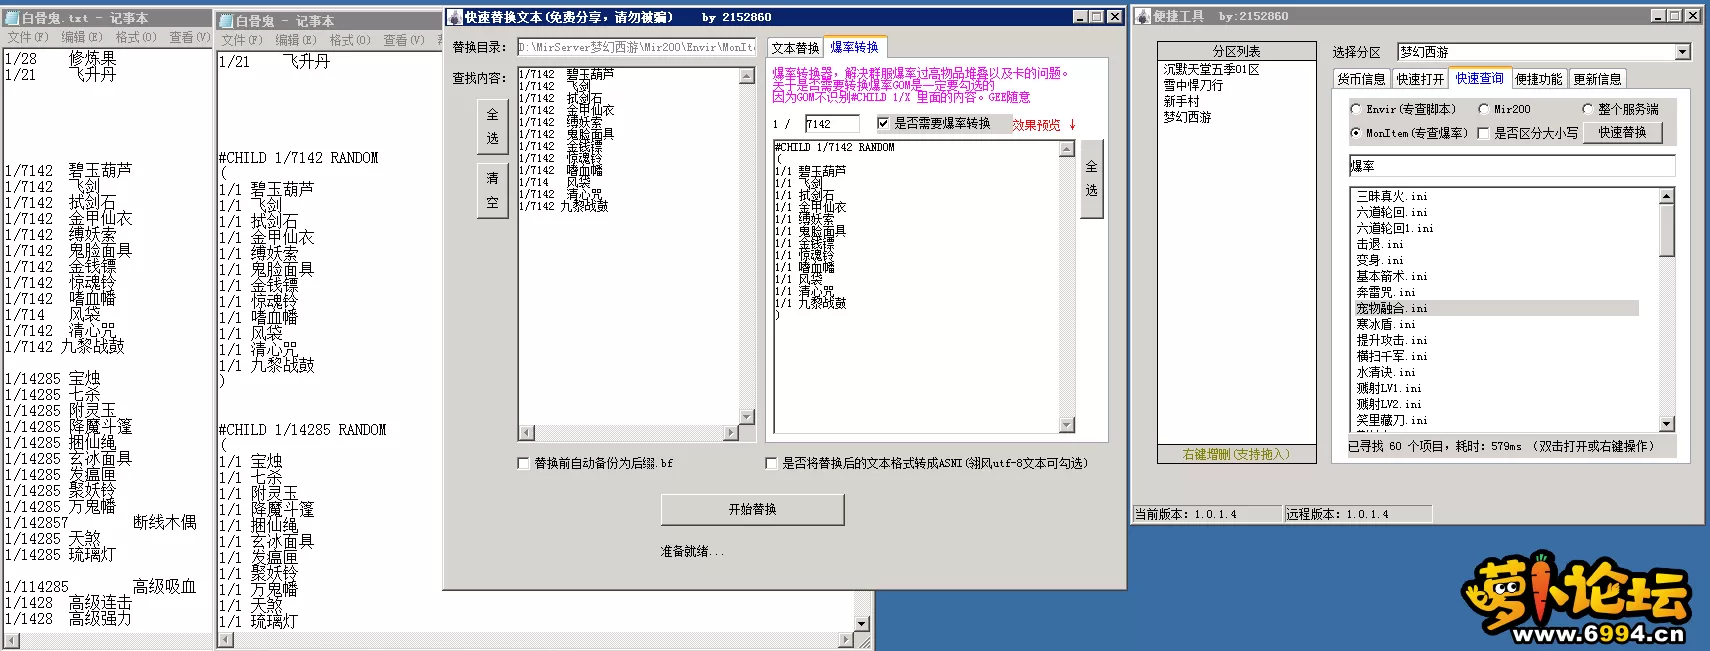Screen dimensions: 1710x651
Task: Select 三昧真火.ini in the results list
Action: (1392, 197)
